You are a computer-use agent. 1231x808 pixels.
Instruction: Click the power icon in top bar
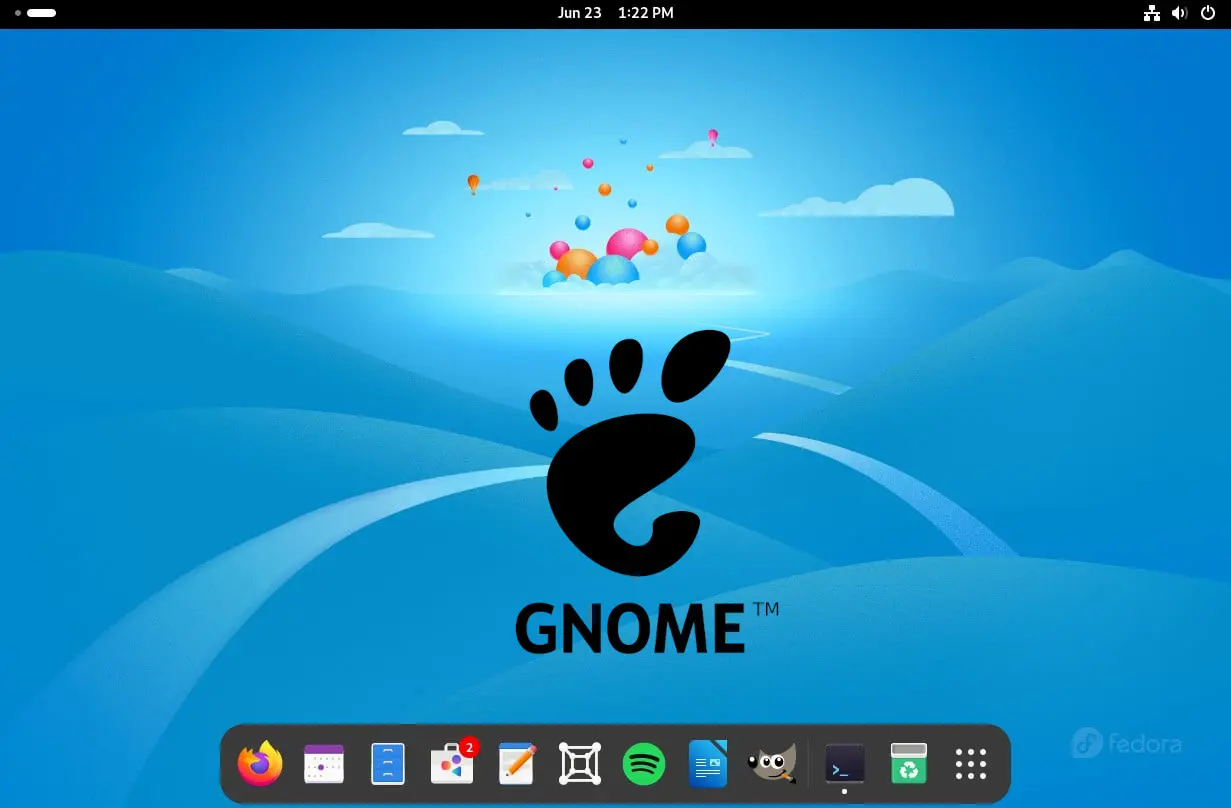pos(1207,13)
